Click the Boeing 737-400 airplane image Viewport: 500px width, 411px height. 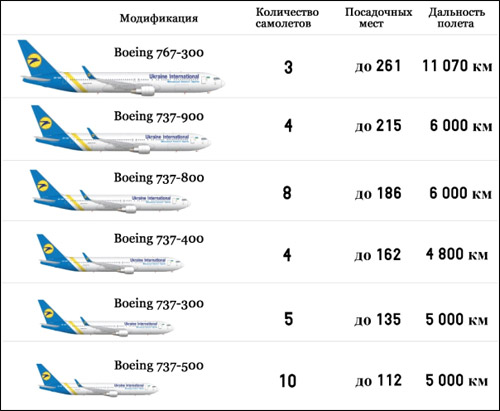[x=109, y=254]
